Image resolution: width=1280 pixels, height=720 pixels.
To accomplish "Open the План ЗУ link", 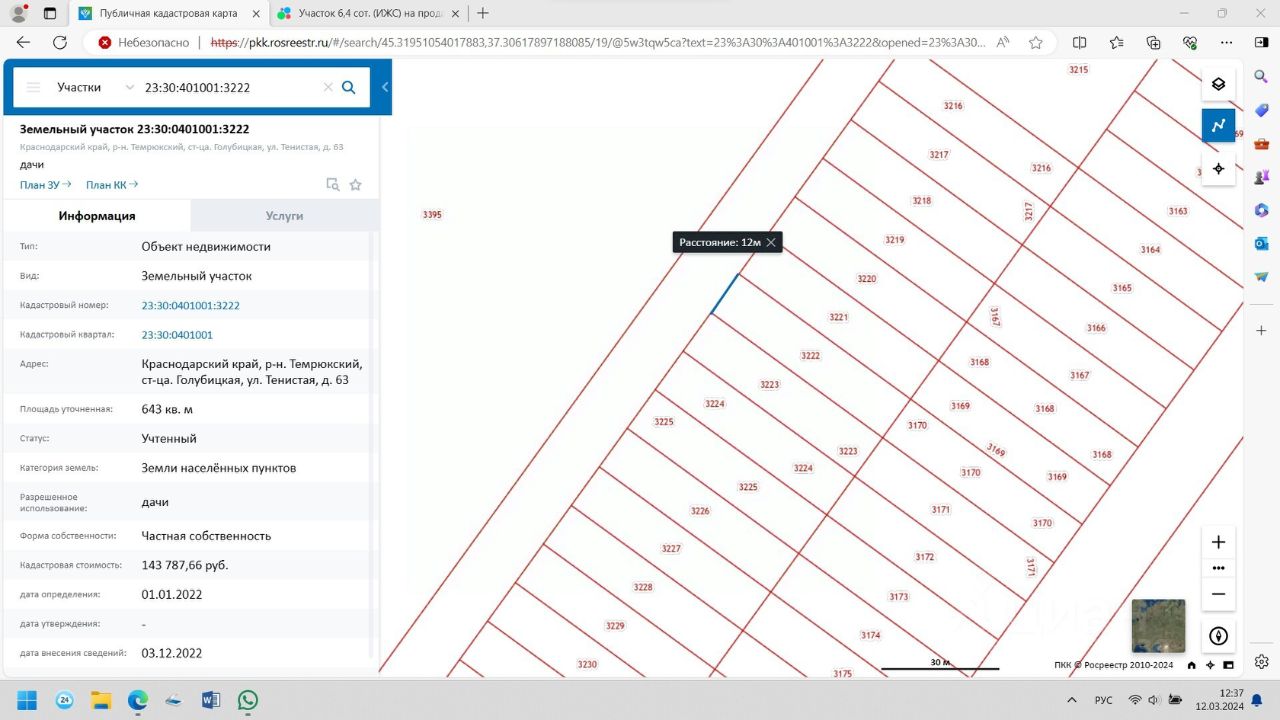I will click(45, 185).
